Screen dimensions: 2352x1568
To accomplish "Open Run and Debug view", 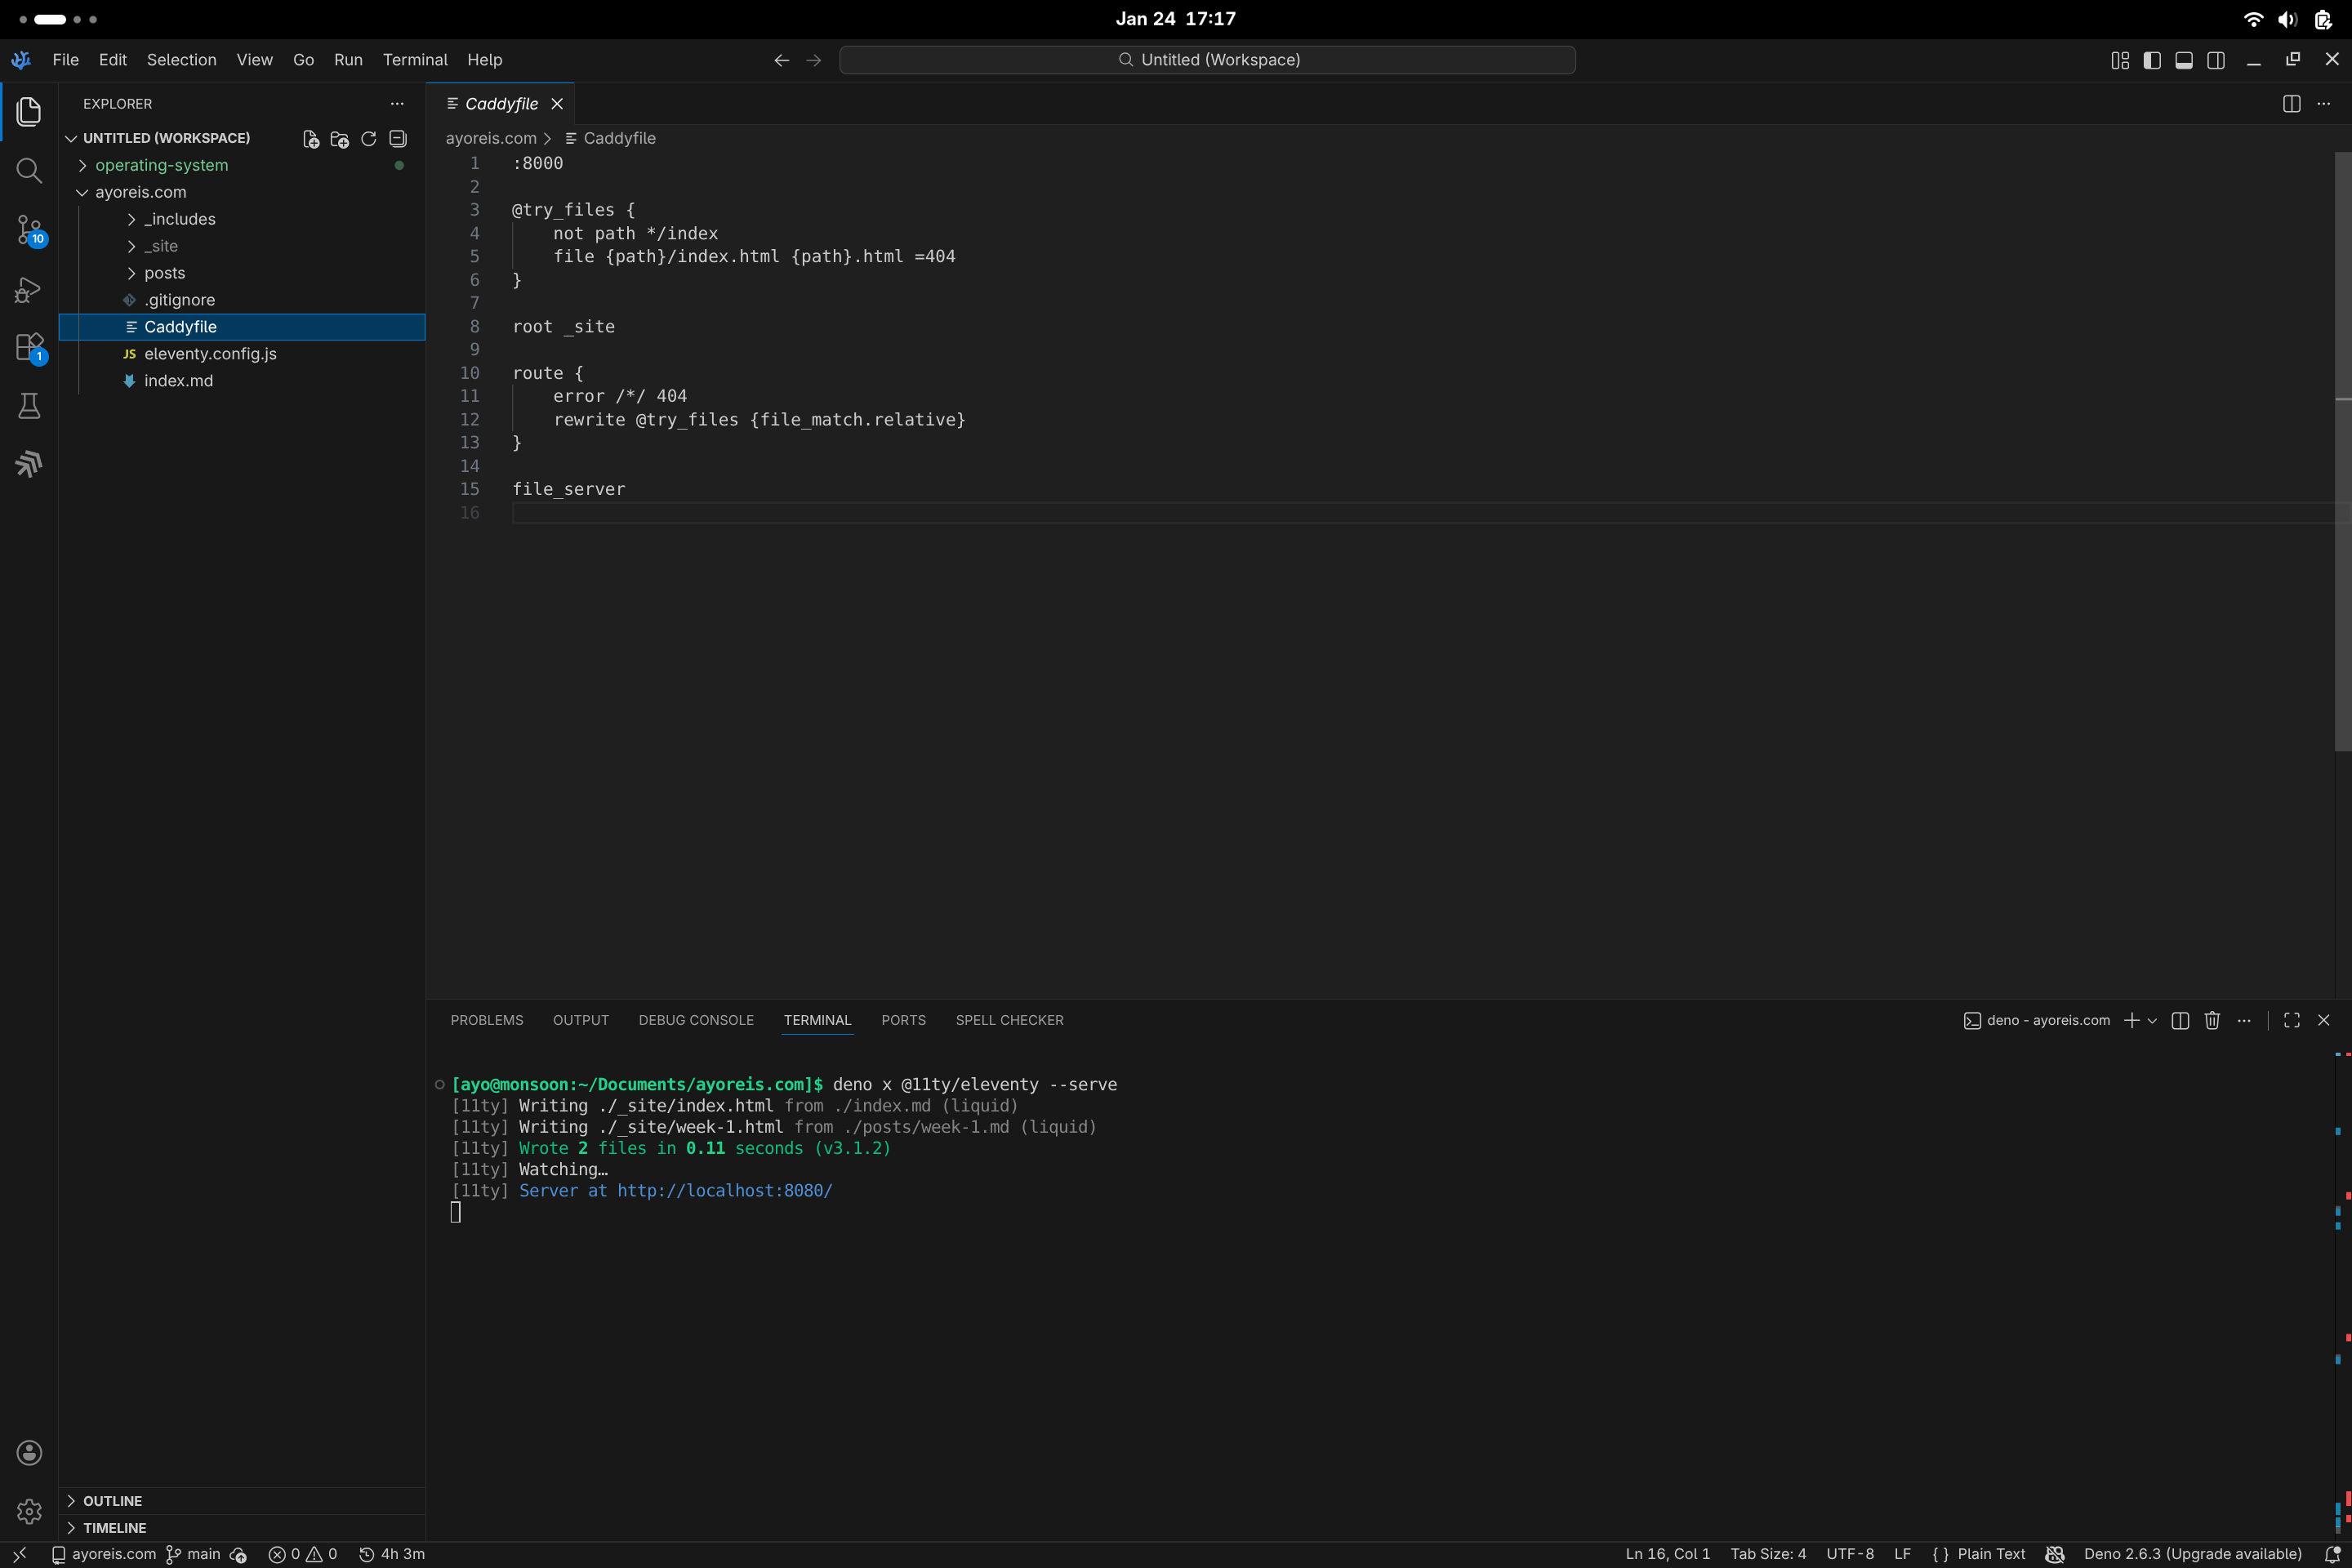I will pos(29,290).
